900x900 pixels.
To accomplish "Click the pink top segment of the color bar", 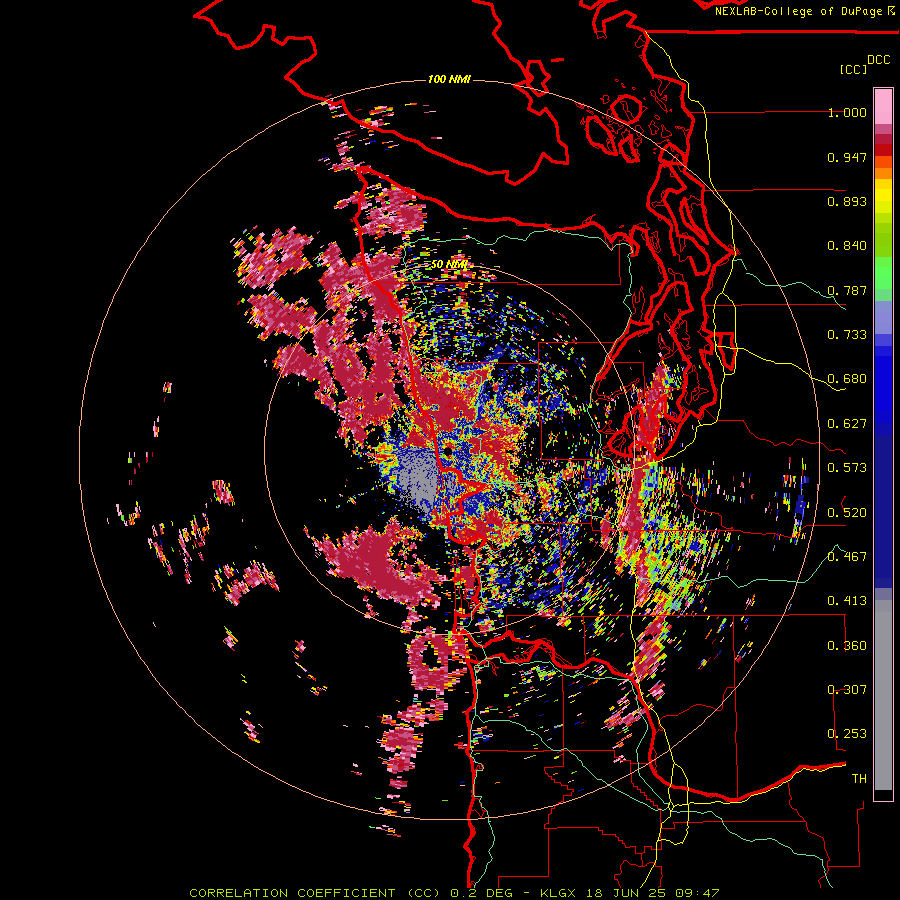I will point(883,106).
